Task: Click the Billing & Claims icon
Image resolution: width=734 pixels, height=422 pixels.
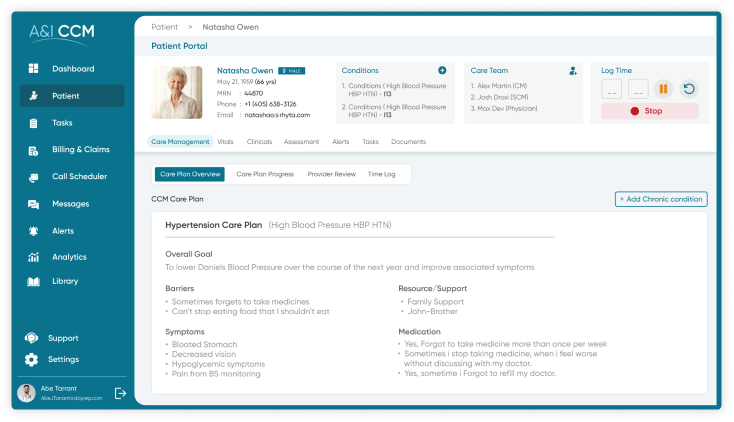Action: [x=33, y=151]
